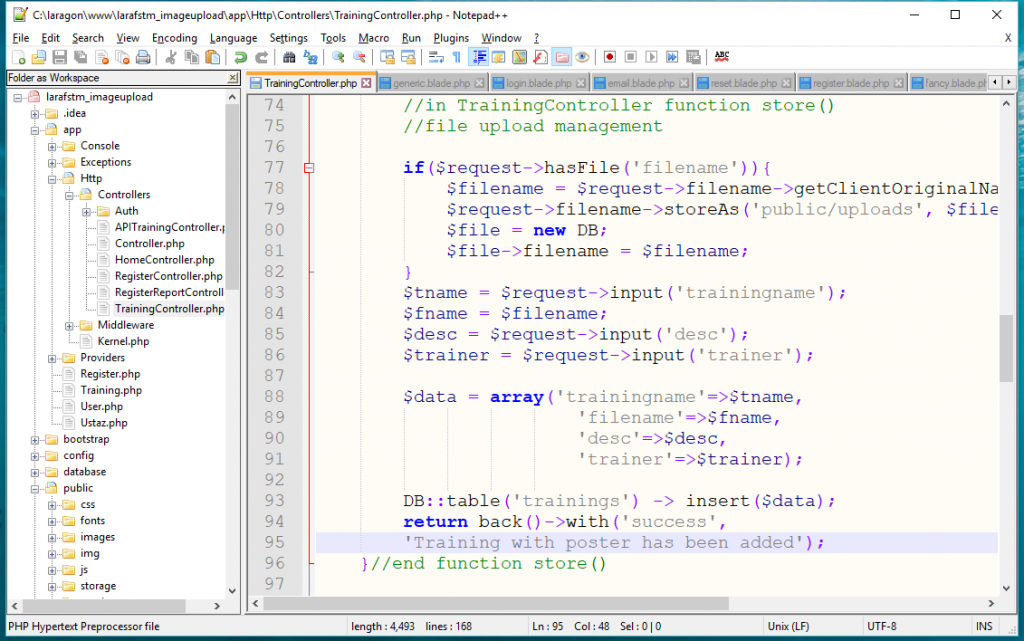Screen dimensions: 1024x641
Task: Open the Plugins menu
Action: [x=451, y=38]
